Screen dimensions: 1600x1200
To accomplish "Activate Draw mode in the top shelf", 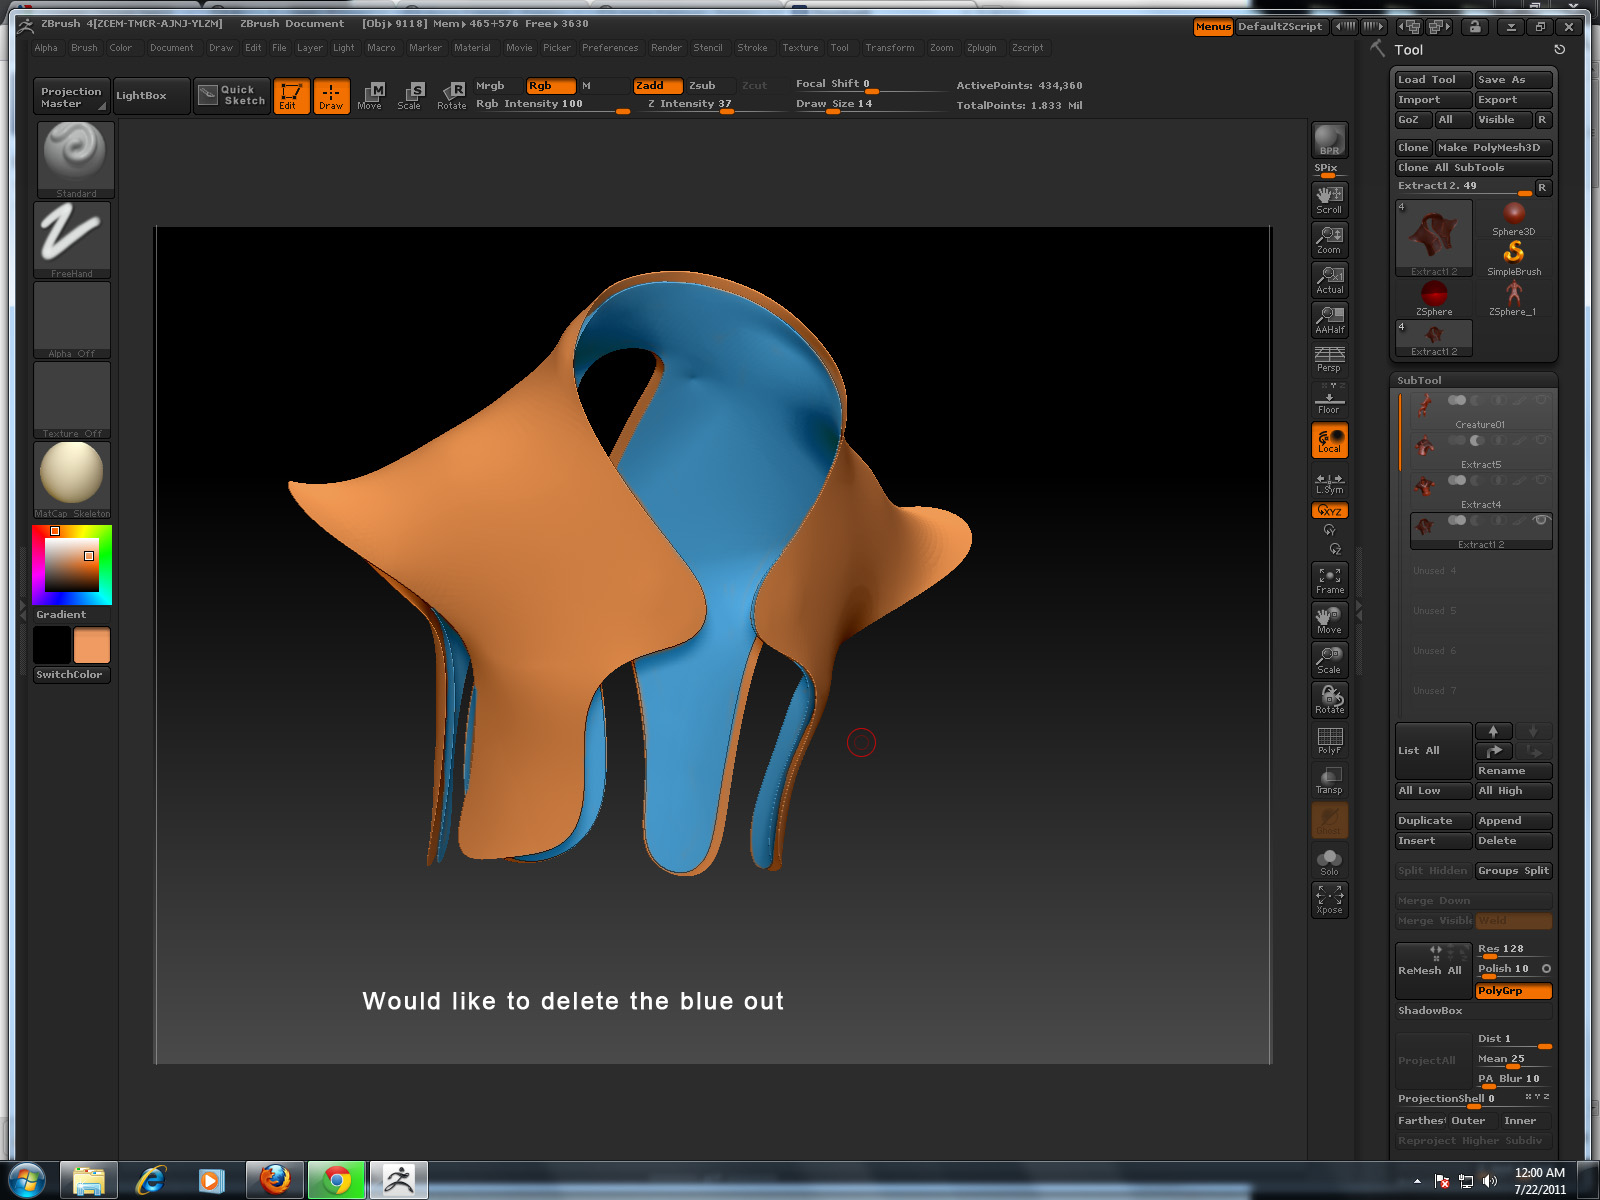I will click(331, 96).
